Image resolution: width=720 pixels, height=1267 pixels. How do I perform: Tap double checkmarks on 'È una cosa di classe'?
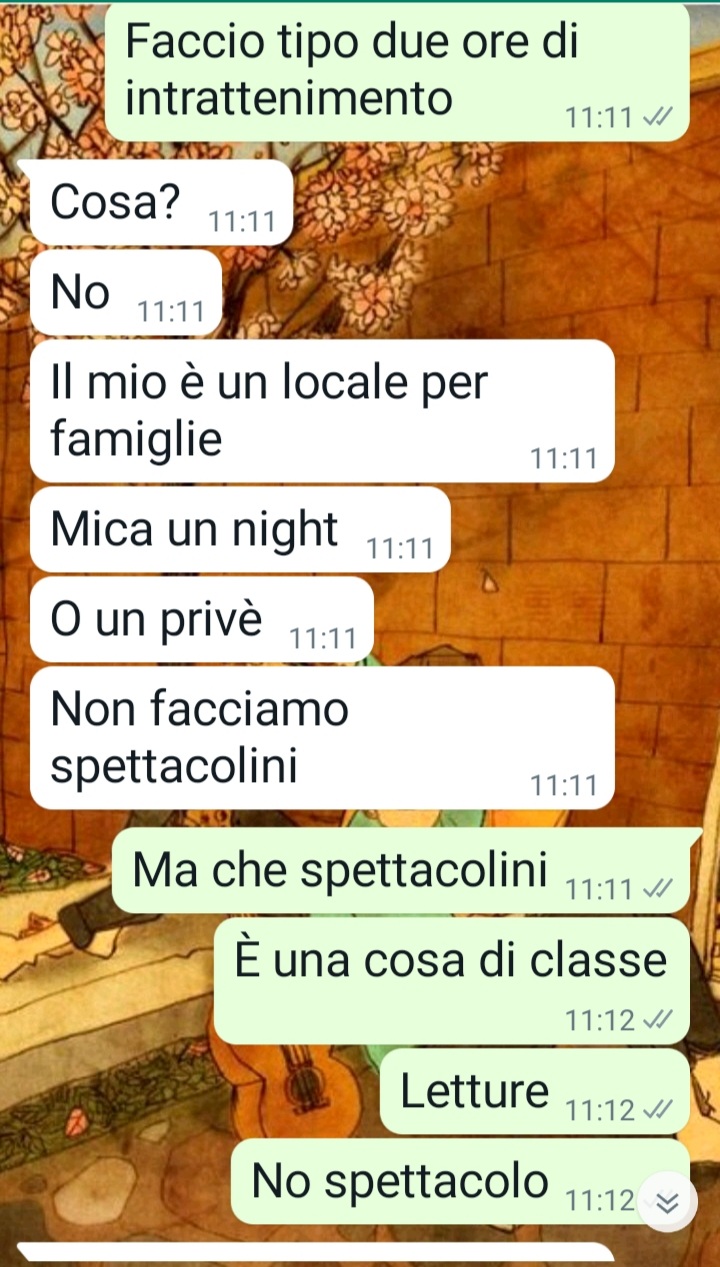pos(657,1020)
